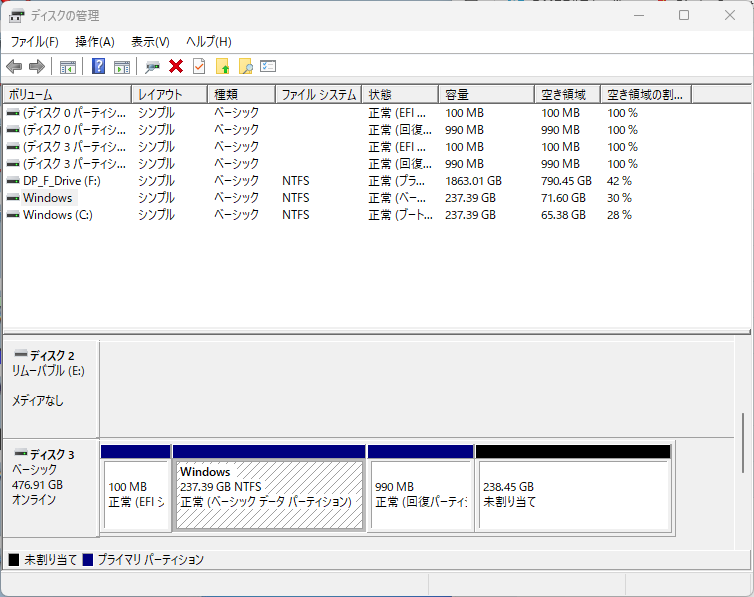Click the folder with green arrow icon

(223, 66)
